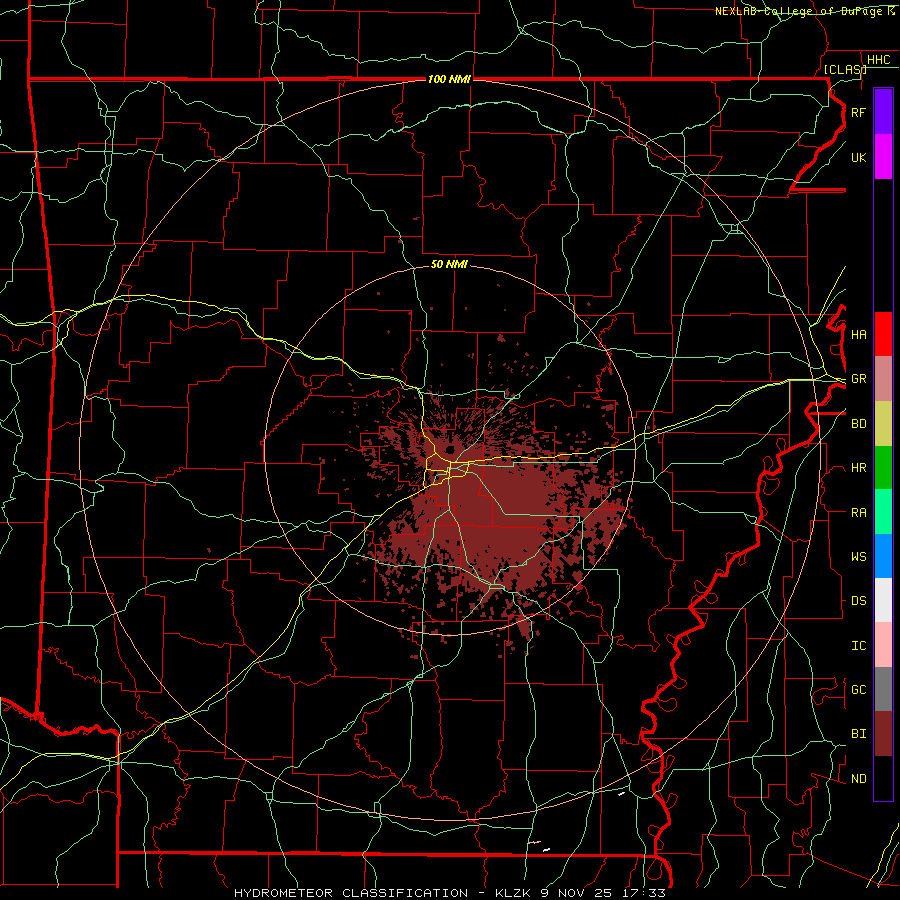This screenshot has width=900, height=900.
Task: Click the BI dark red legend swatch
Action: (883, 734)
